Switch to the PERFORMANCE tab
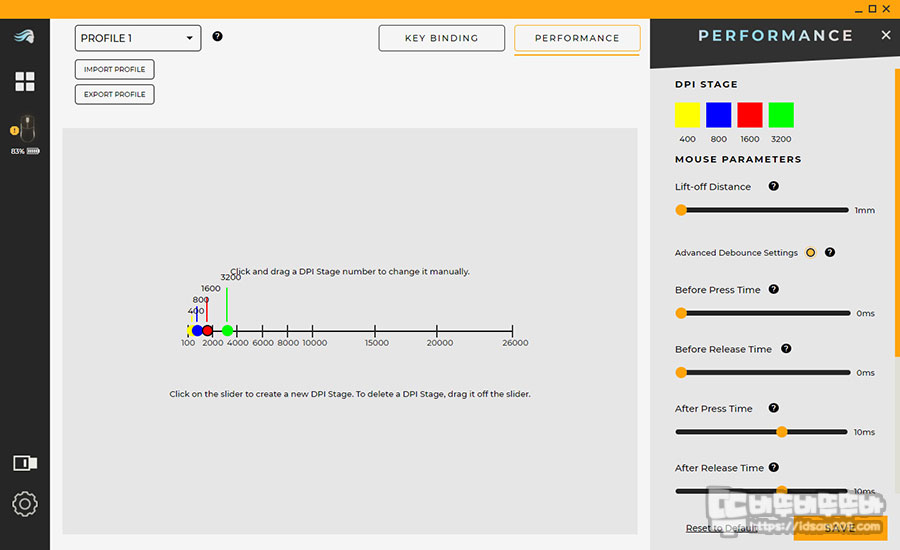The width and height of the screenshot is (900, 550). coord(577,38)
